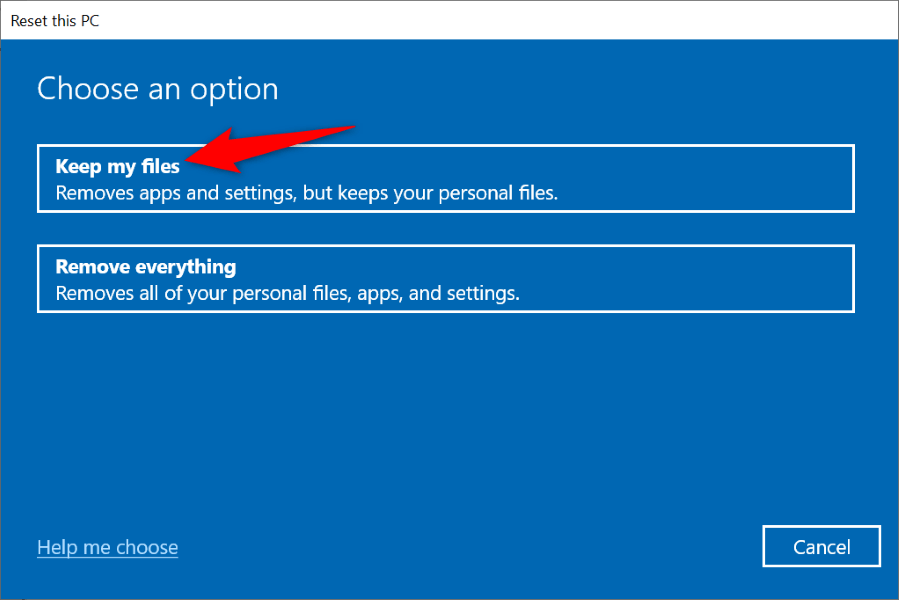Click the bold Remove everything label
Viewport: 899px width, 600px height.
pyautogui.click(x=145, y=267)
